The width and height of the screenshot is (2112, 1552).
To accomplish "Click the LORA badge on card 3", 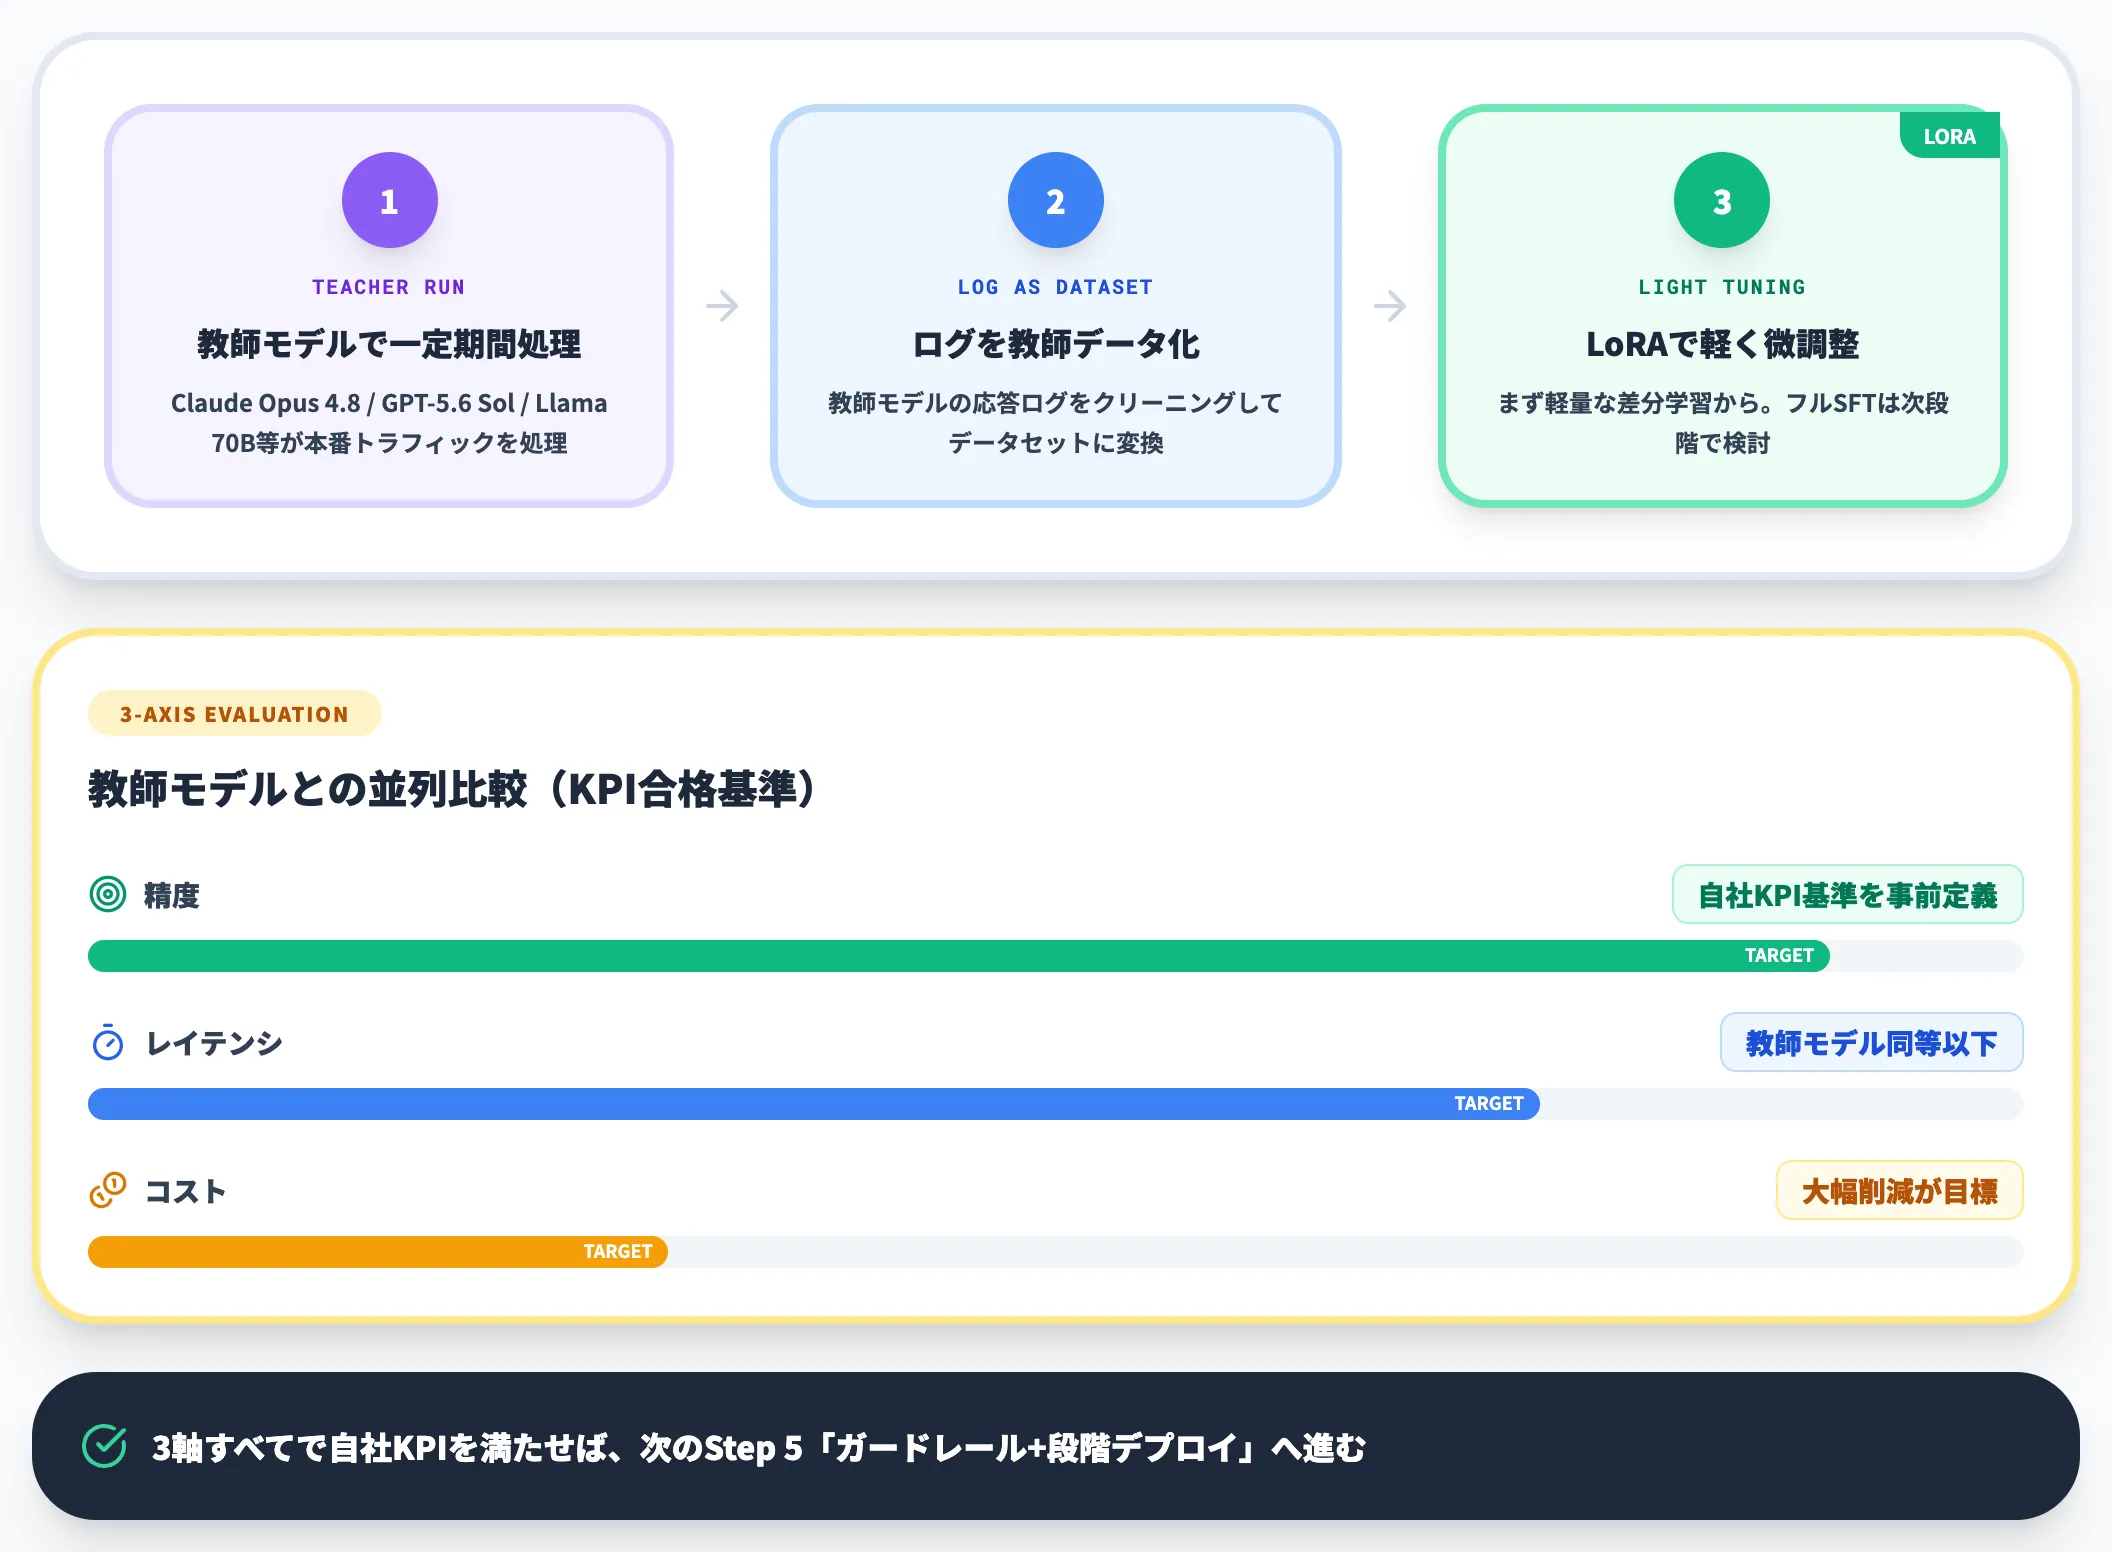I will [x=1949, y=136].
